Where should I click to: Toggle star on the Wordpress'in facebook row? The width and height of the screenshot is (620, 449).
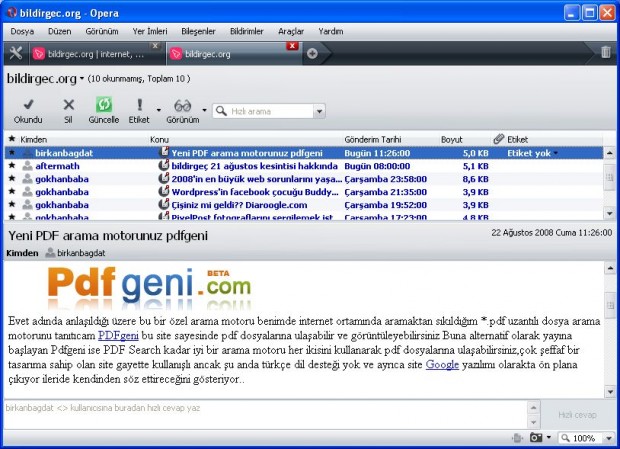[x=12, y=192]
